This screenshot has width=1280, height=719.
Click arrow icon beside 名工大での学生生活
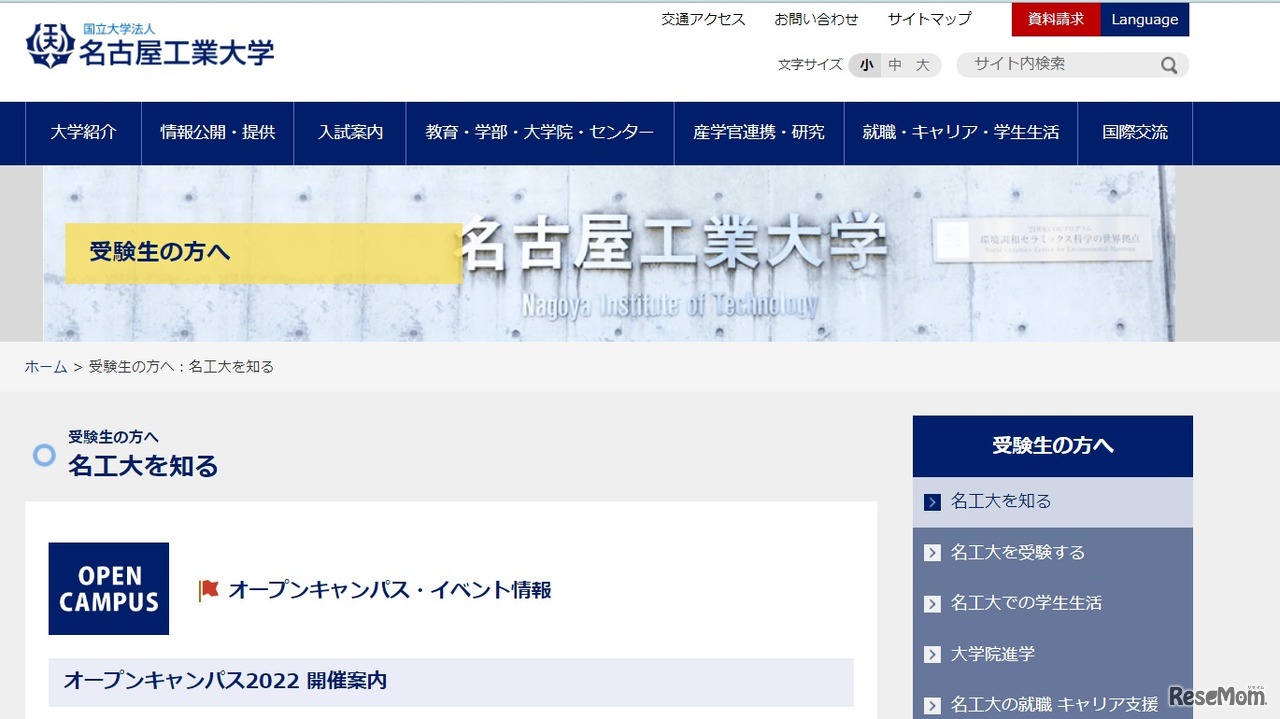pyautogui.click(x=933, y=604)
